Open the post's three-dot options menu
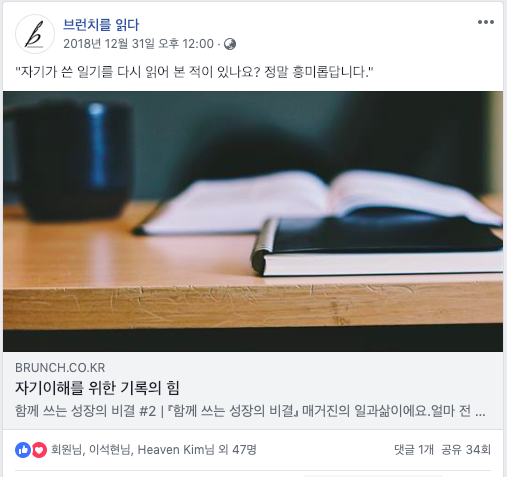 pos(485,22)
